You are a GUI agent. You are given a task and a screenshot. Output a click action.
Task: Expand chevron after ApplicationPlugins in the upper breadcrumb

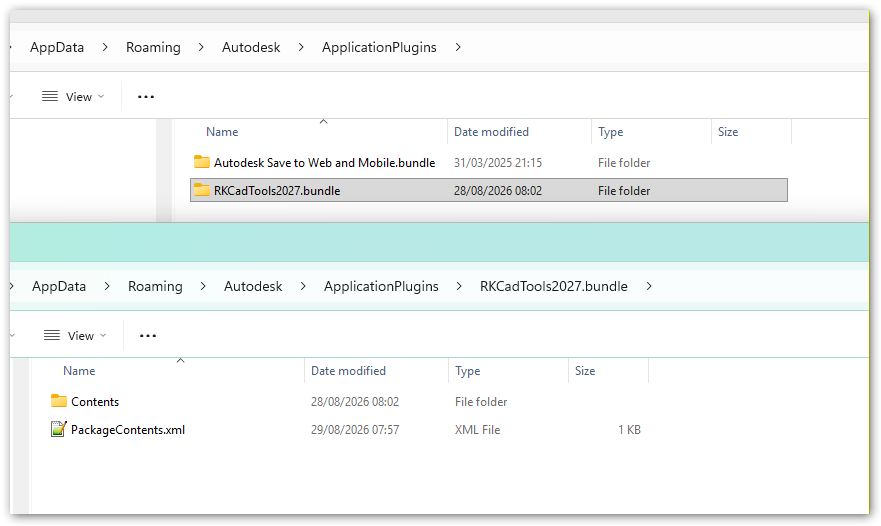tap(458, 48)
